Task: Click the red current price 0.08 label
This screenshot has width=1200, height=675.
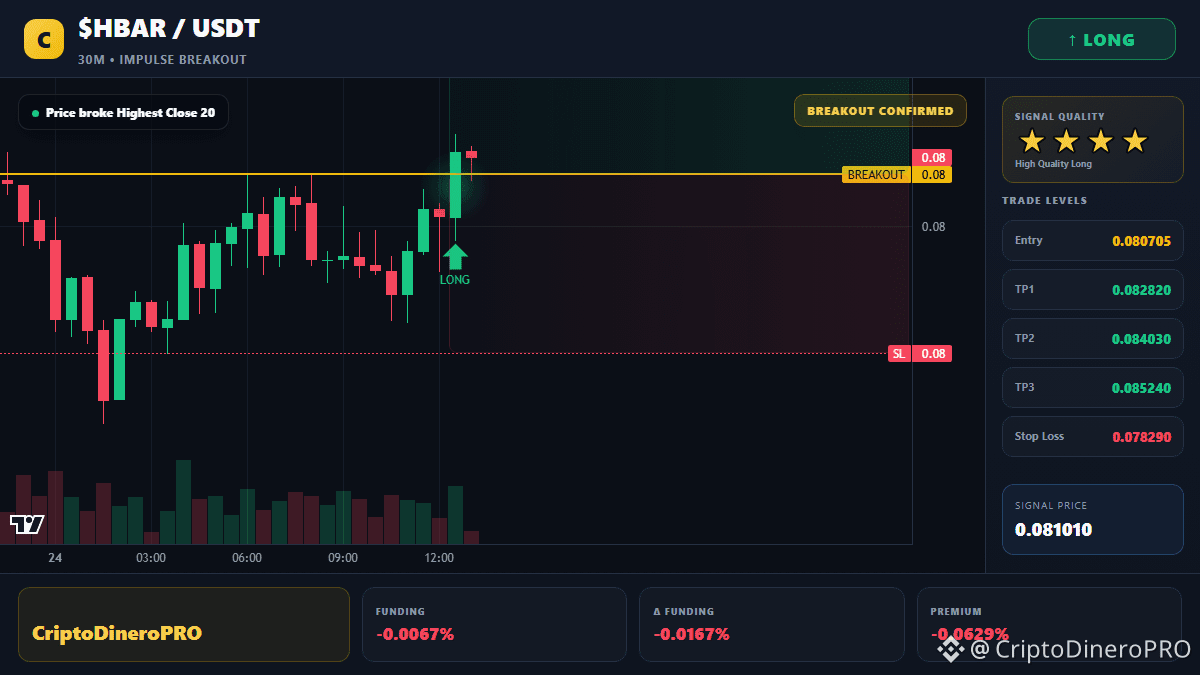Action: pos(933,158)
